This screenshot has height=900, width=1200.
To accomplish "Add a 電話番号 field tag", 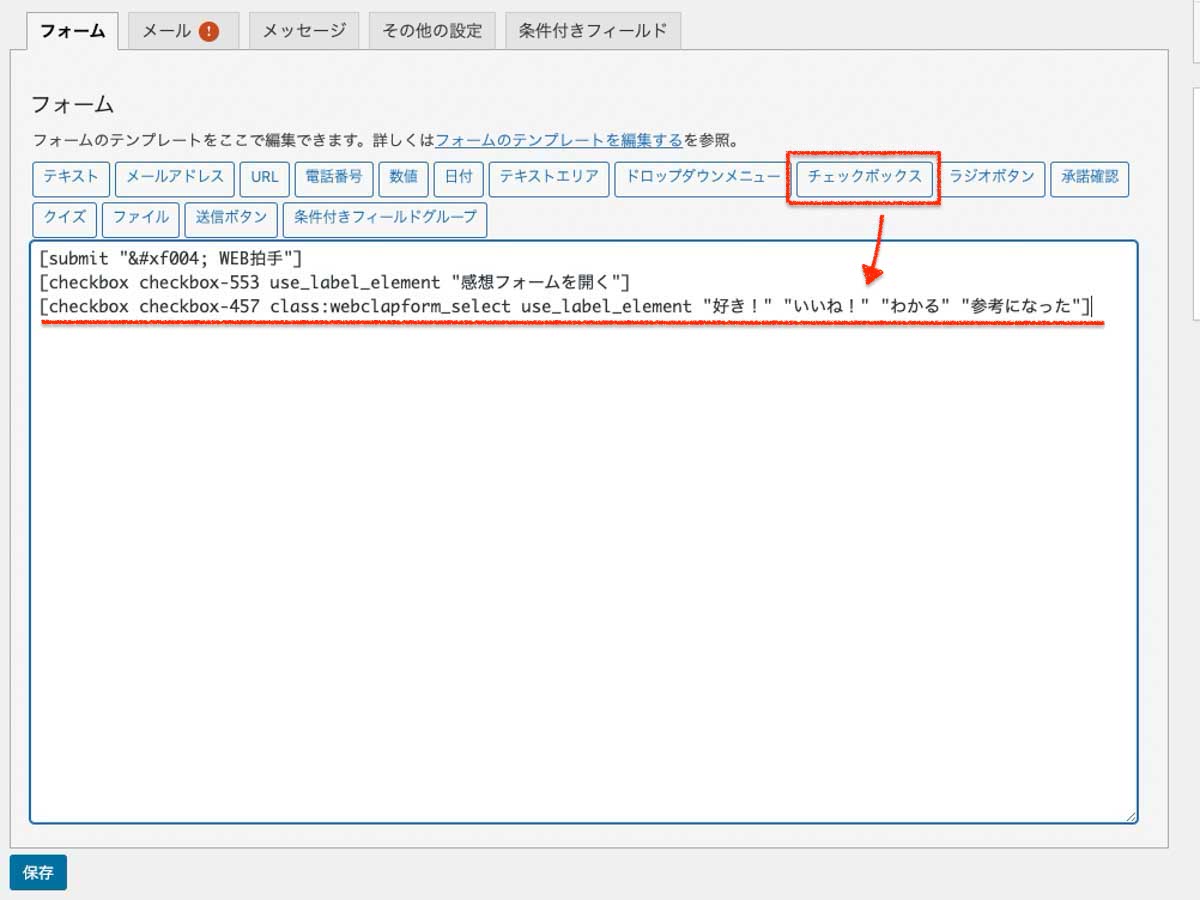I will tap(334, 178).
